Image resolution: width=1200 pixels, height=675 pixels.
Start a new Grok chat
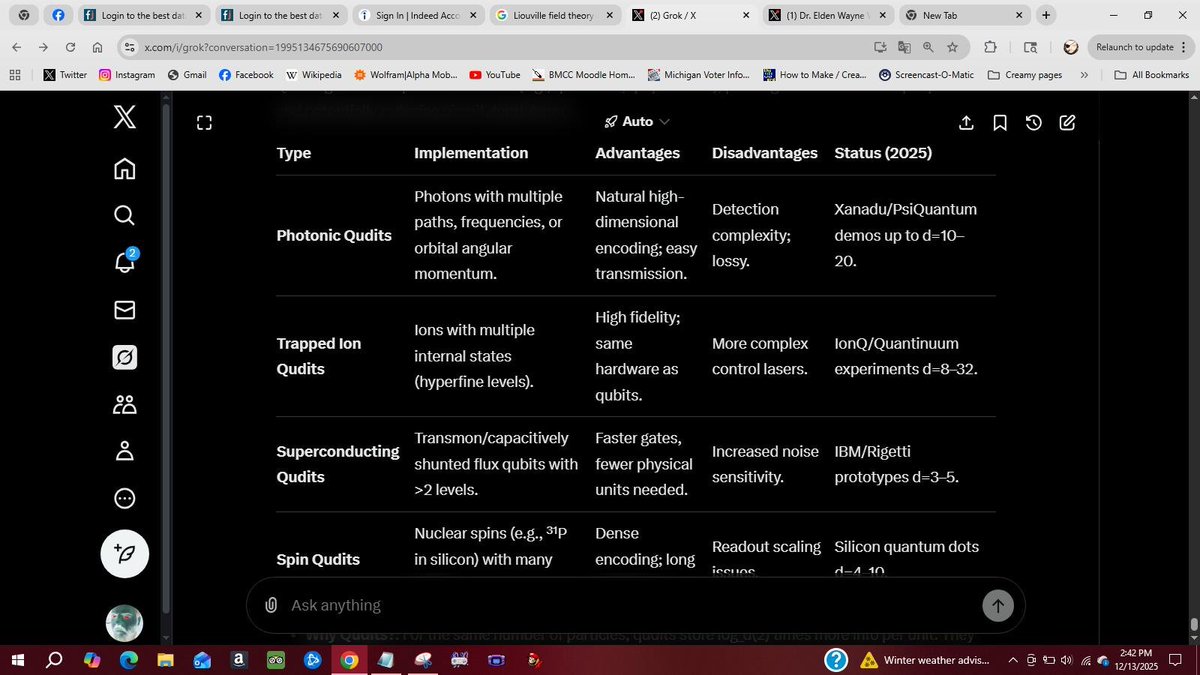click(1067, 122)
